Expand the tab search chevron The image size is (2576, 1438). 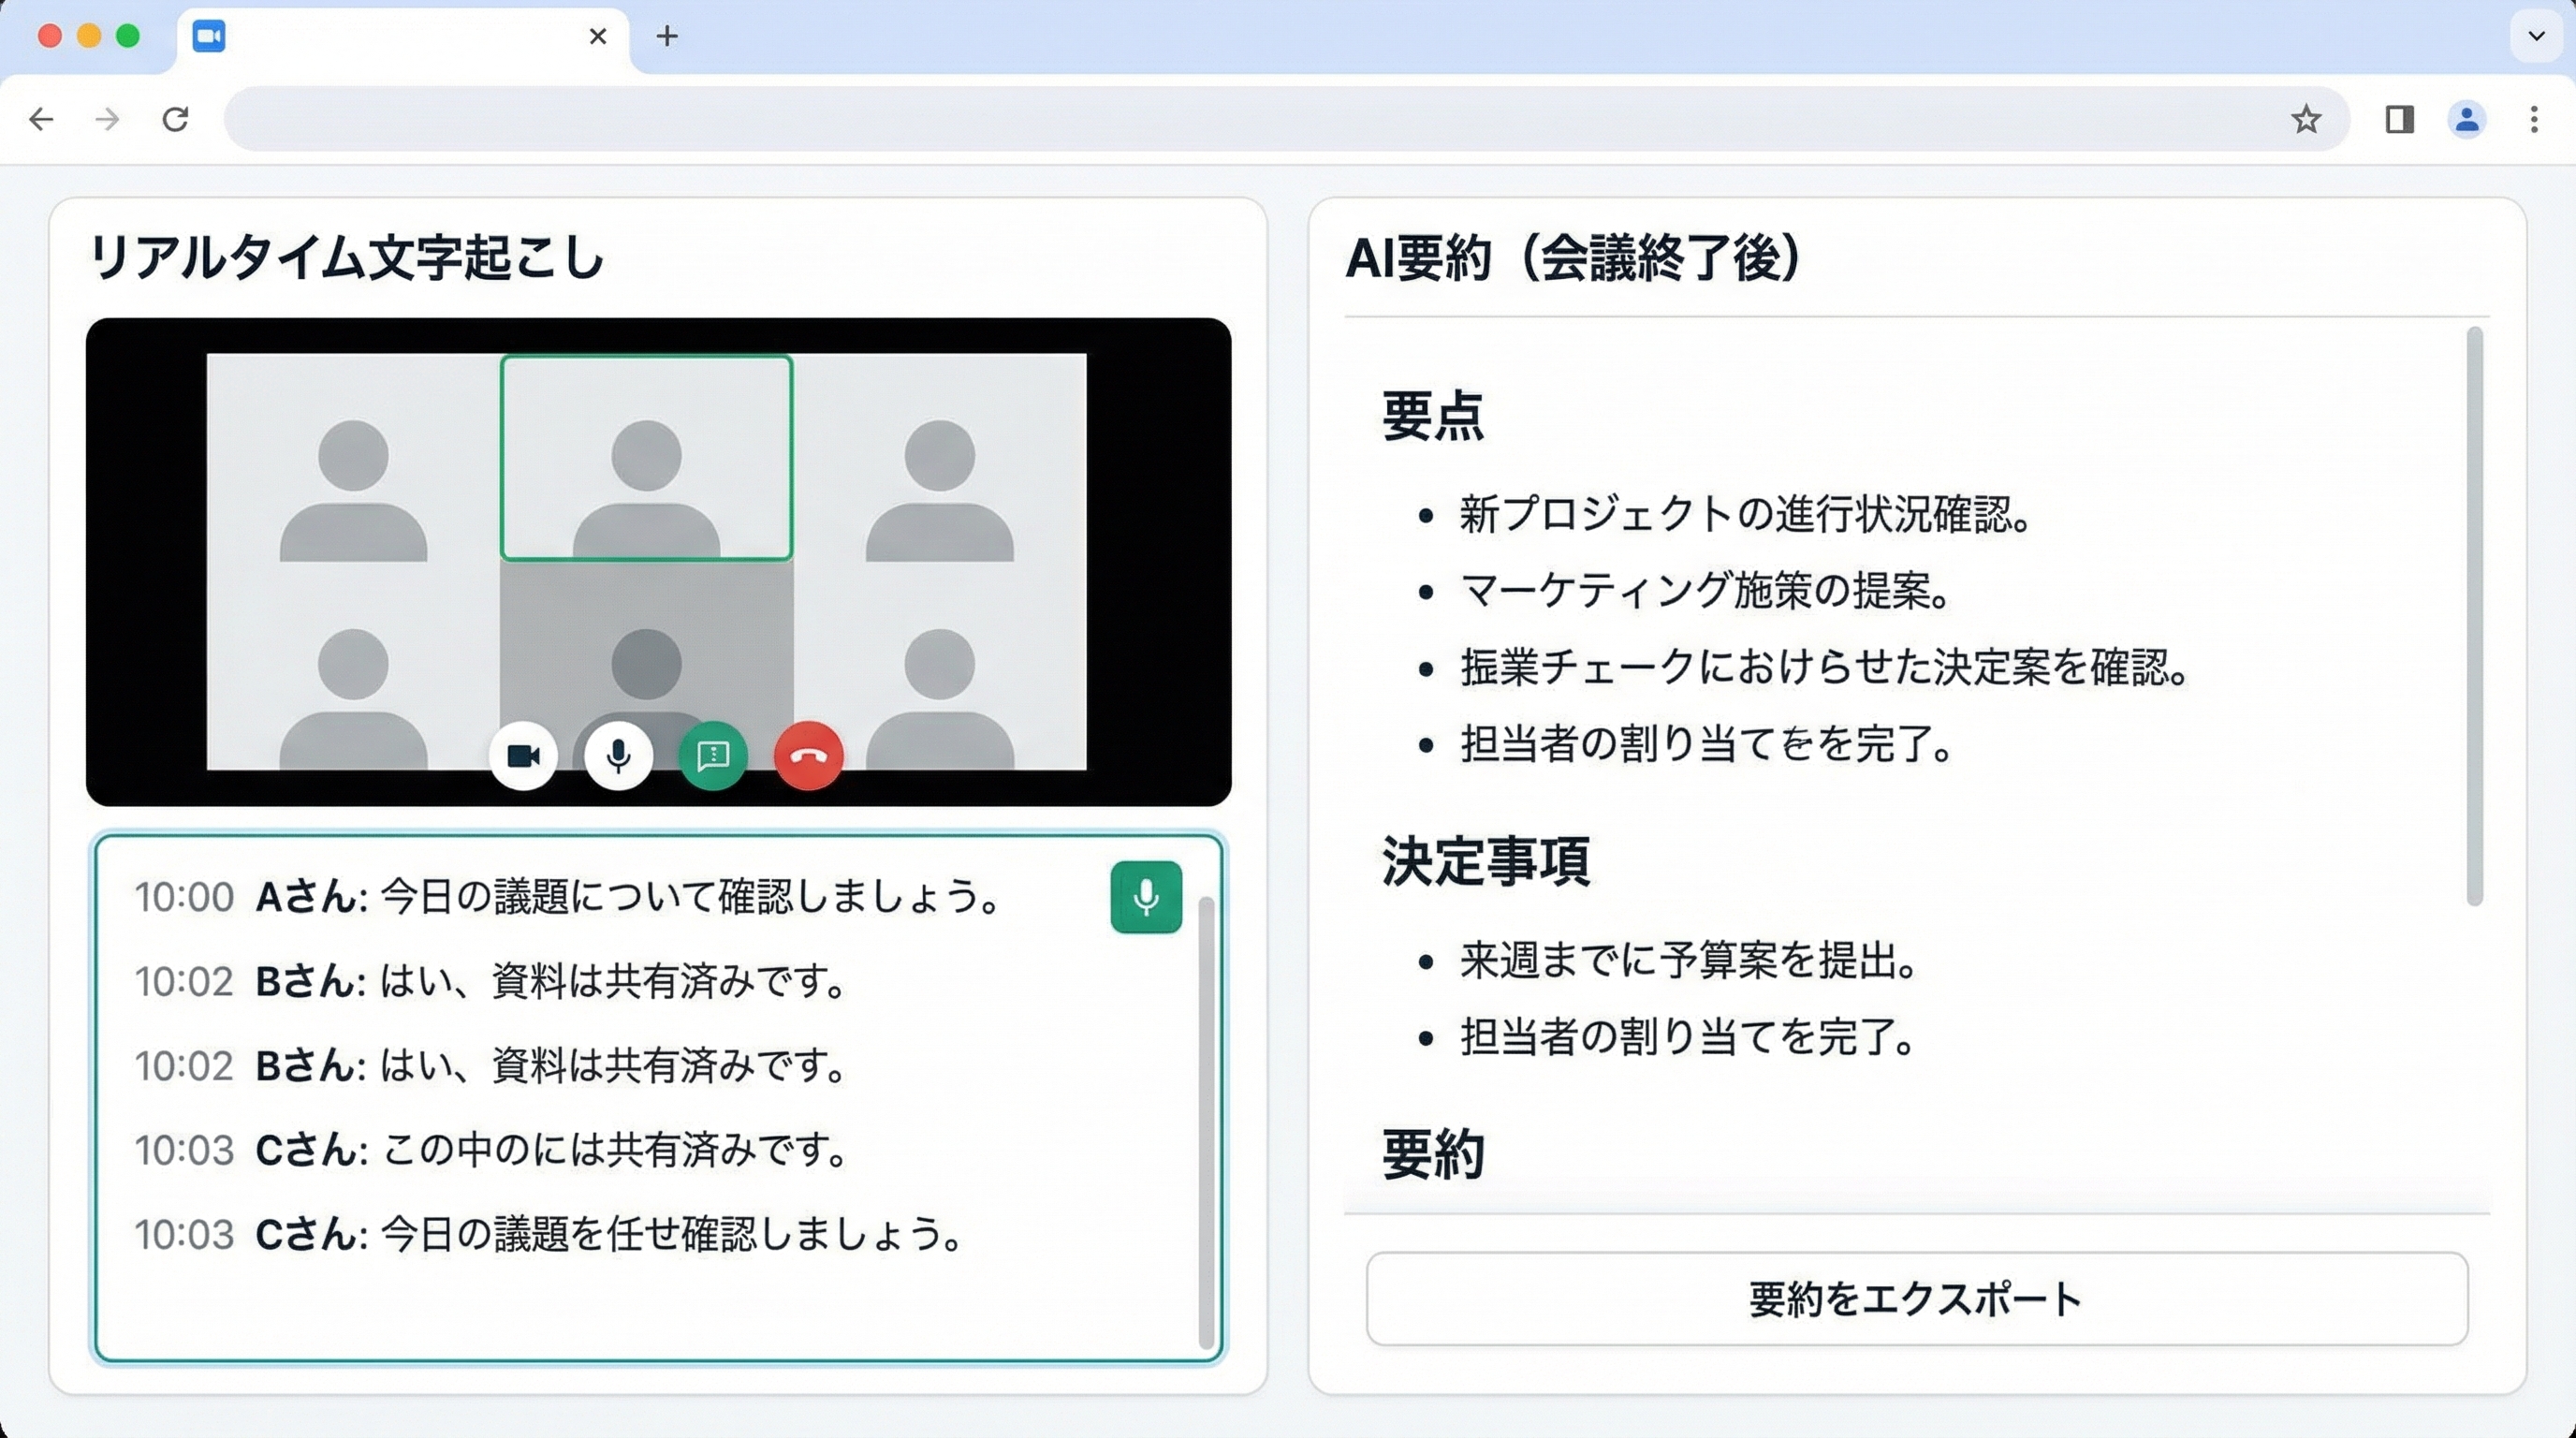pos(2536,36)
